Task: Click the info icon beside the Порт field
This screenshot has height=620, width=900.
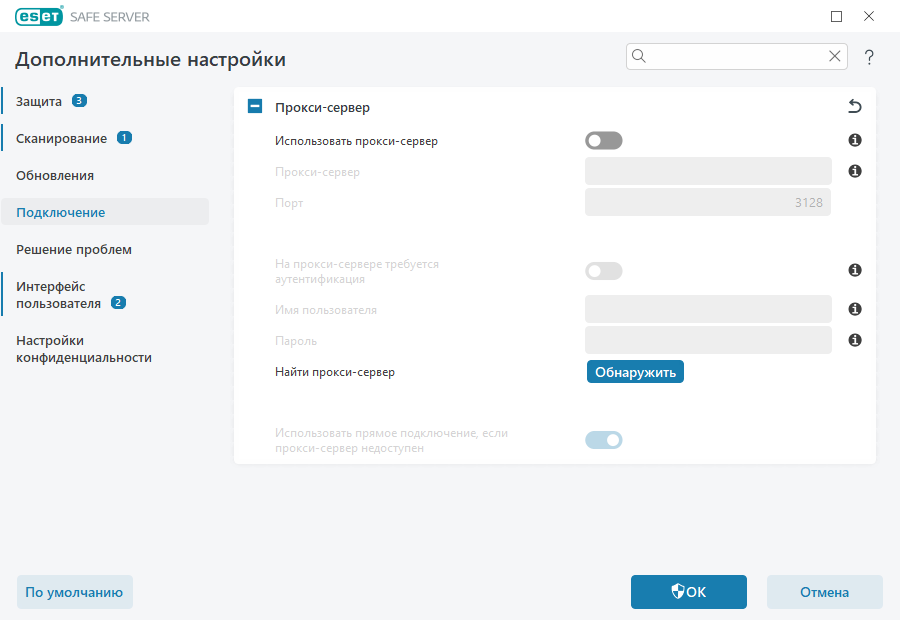Action: tap(854, 171)
